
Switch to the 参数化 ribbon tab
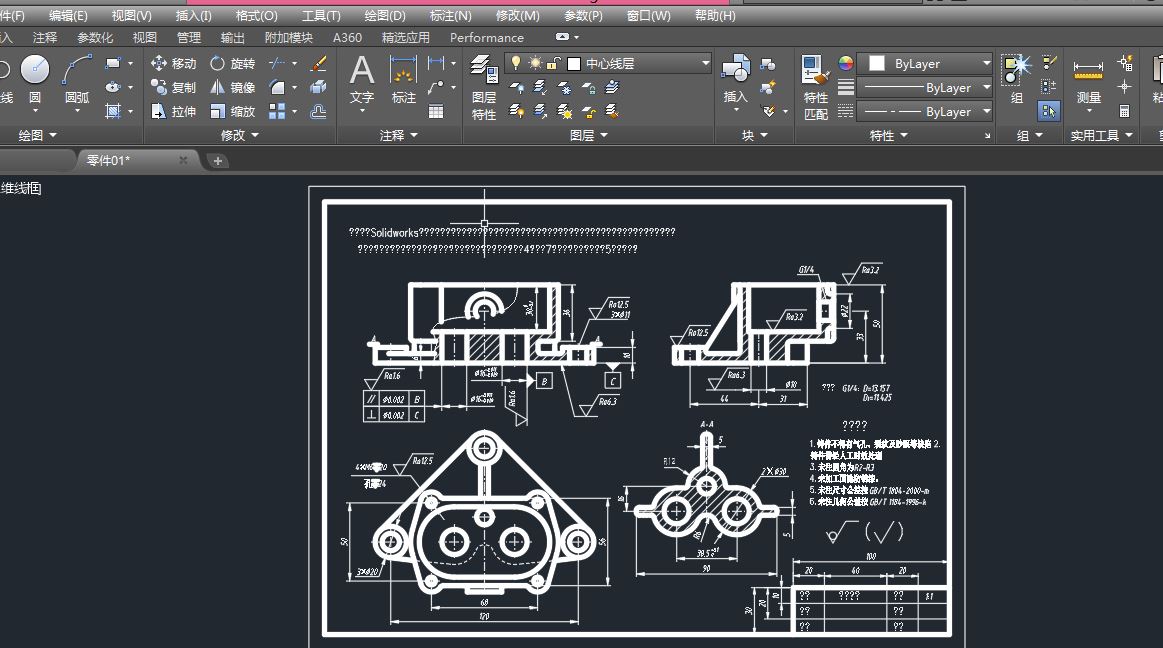[x=95, y=37]
